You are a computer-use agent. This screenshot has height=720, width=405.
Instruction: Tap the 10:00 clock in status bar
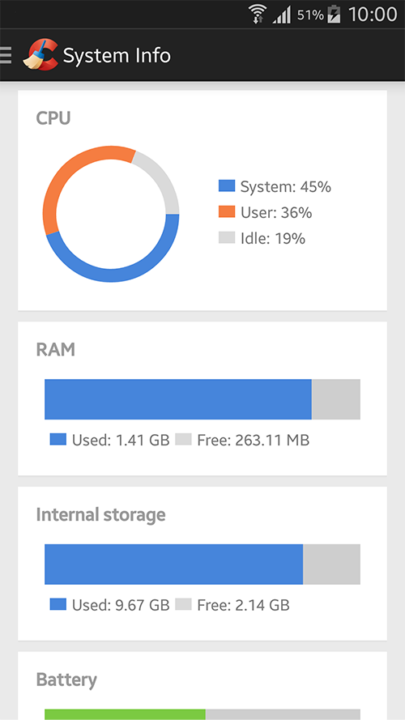(372, 15)
